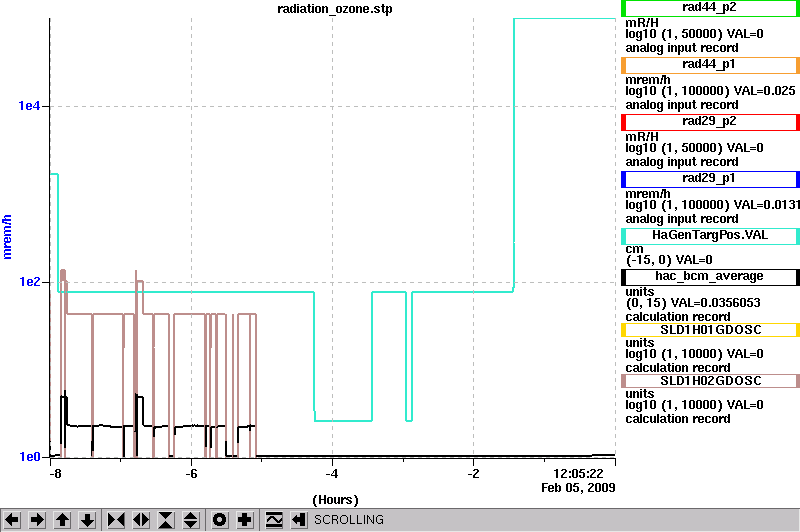The height and width of the screenshot is (532, 800).
Task: Zoom in horizontally with the bow-tie icon
Action: tap(116, 520)
